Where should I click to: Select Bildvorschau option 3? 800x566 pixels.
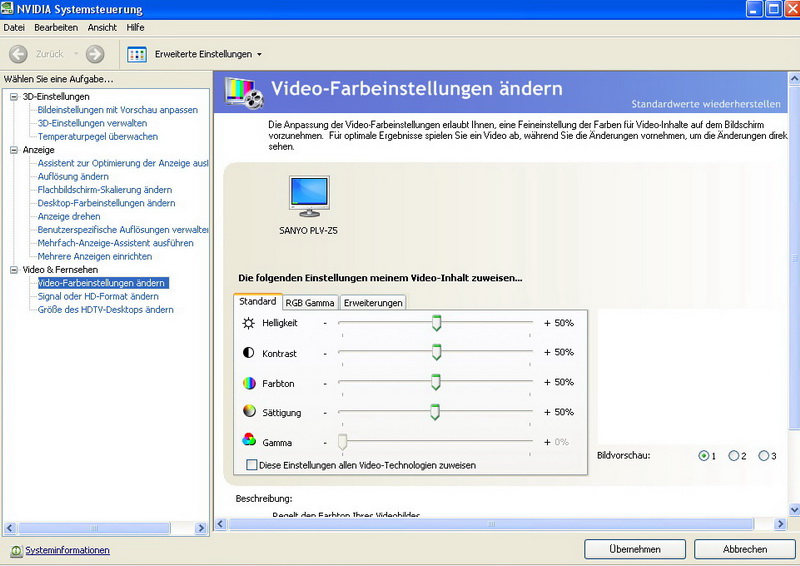tap(764, 456)
